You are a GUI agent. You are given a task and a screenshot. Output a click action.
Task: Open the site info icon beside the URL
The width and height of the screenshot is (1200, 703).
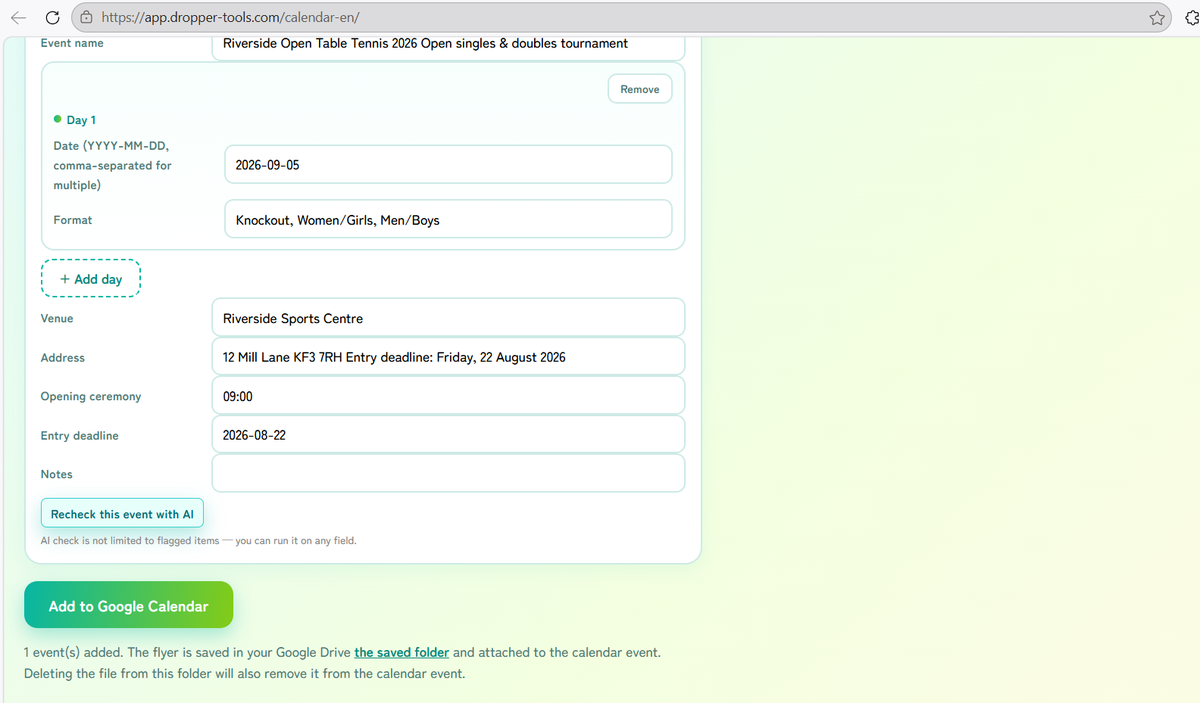pos(87,18)
